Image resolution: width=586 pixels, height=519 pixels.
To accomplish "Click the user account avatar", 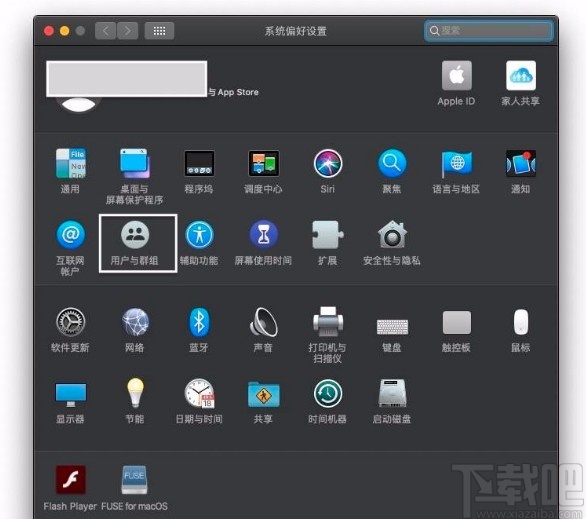I will [x=78, y=104].
